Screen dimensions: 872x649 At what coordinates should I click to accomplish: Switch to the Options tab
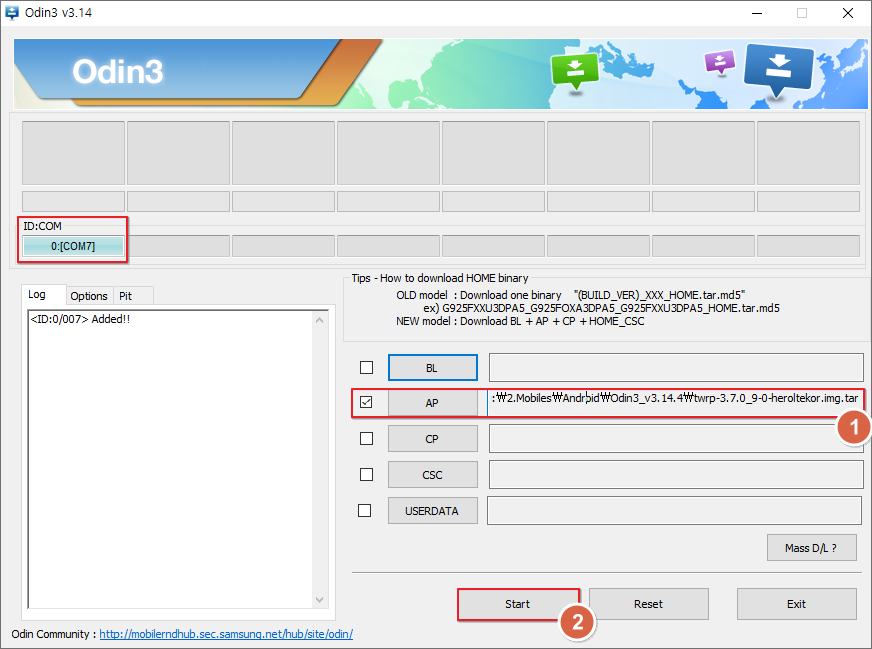pyautogui.click(x=89, y=296)
